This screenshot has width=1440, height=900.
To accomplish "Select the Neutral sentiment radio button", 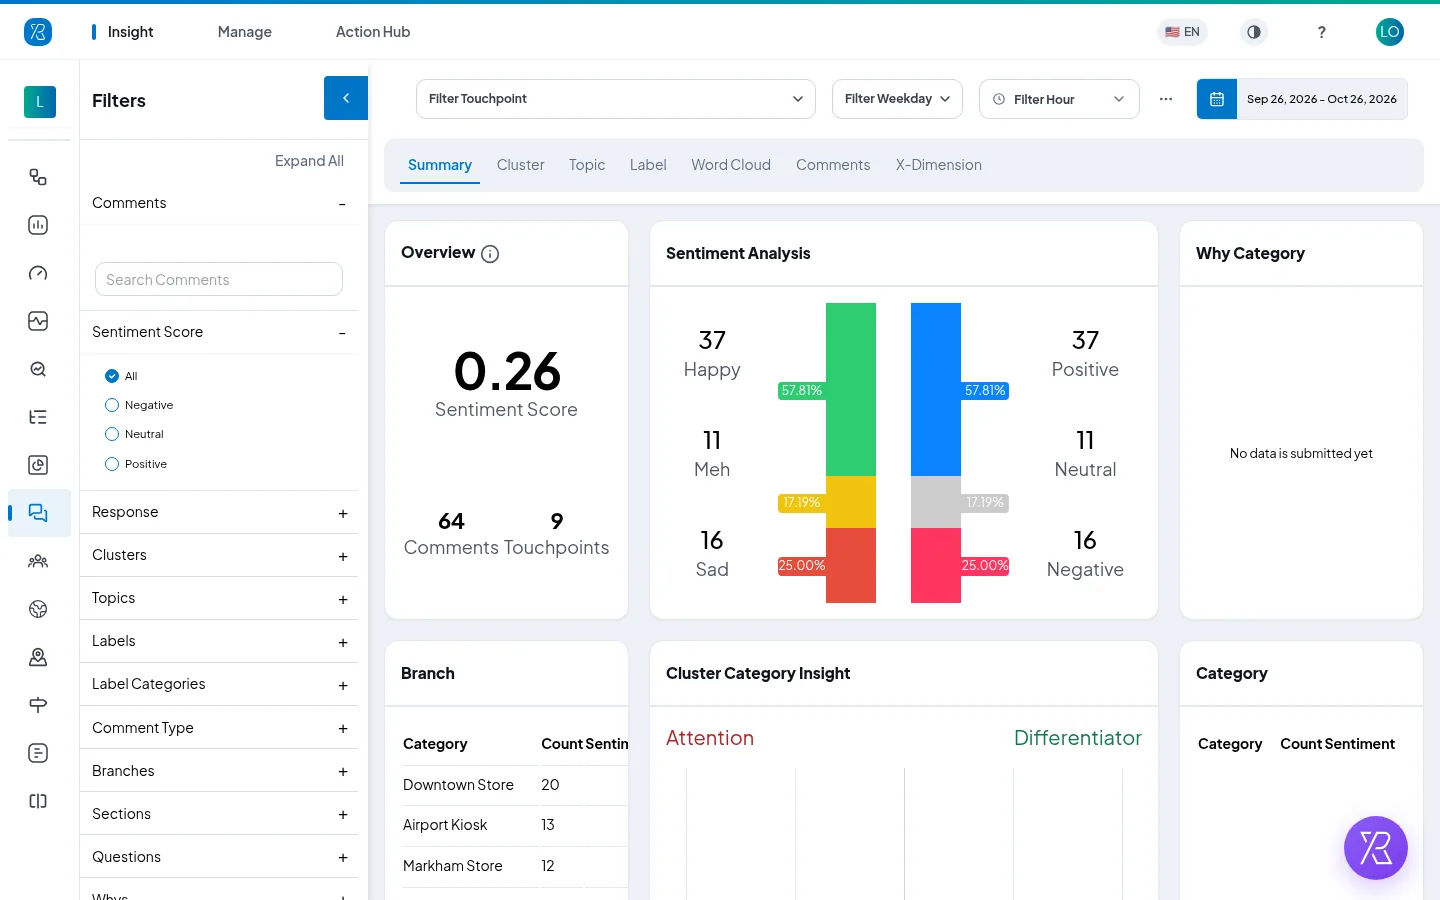I will 112,434.
